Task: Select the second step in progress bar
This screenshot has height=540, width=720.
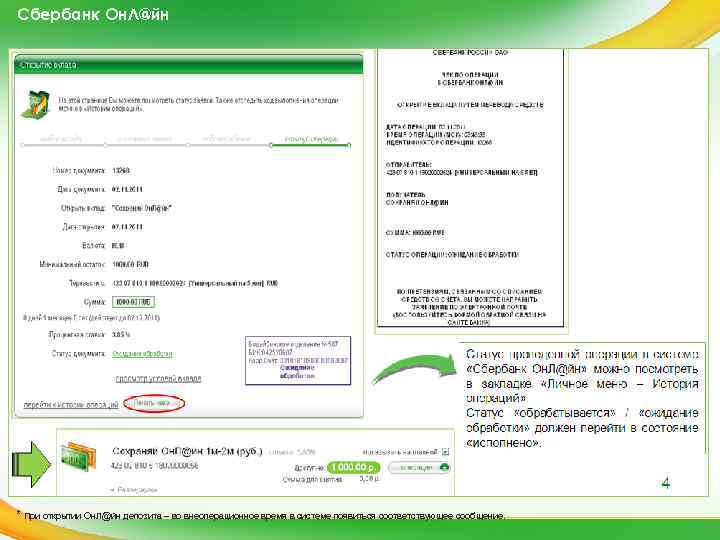Action: (x=145, y=139)
